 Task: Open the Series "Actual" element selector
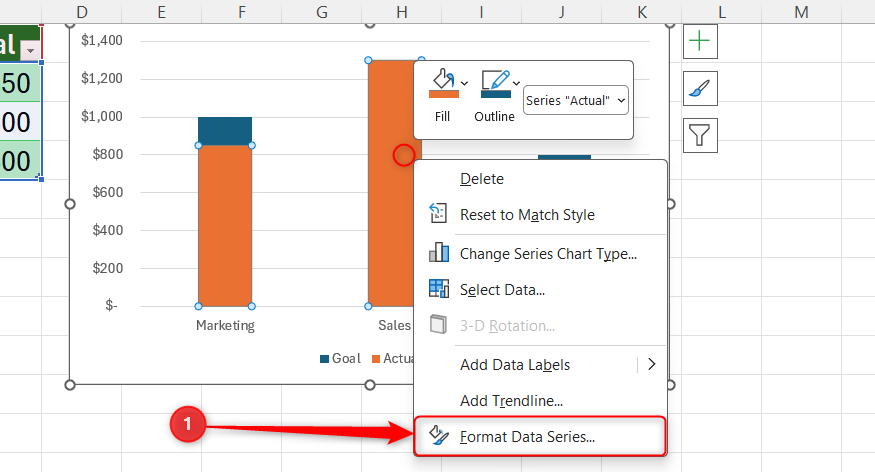tap(576, 100)
